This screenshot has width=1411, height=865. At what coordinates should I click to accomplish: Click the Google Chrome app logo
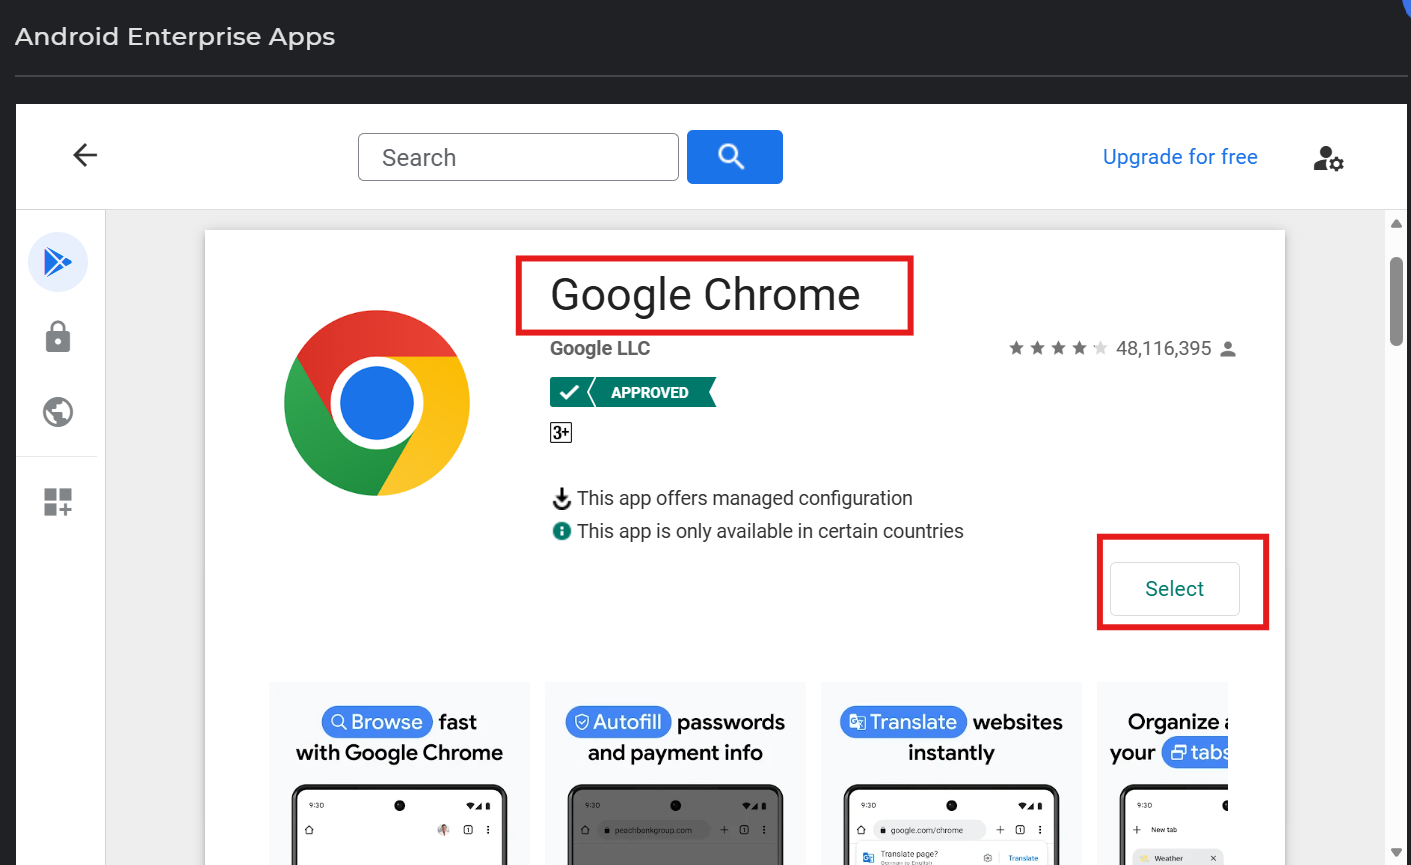click(377, 403)
